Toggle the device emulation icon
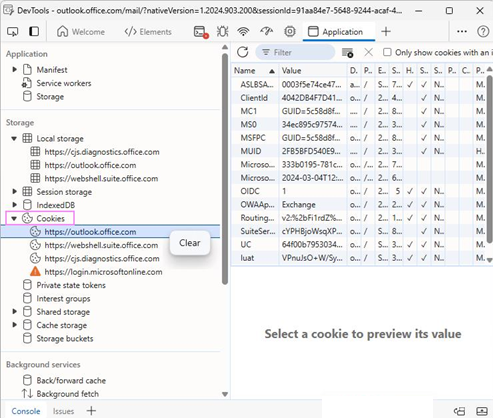Screen dimensions: 493x418 pyautogui.click(x=34, y=32)
